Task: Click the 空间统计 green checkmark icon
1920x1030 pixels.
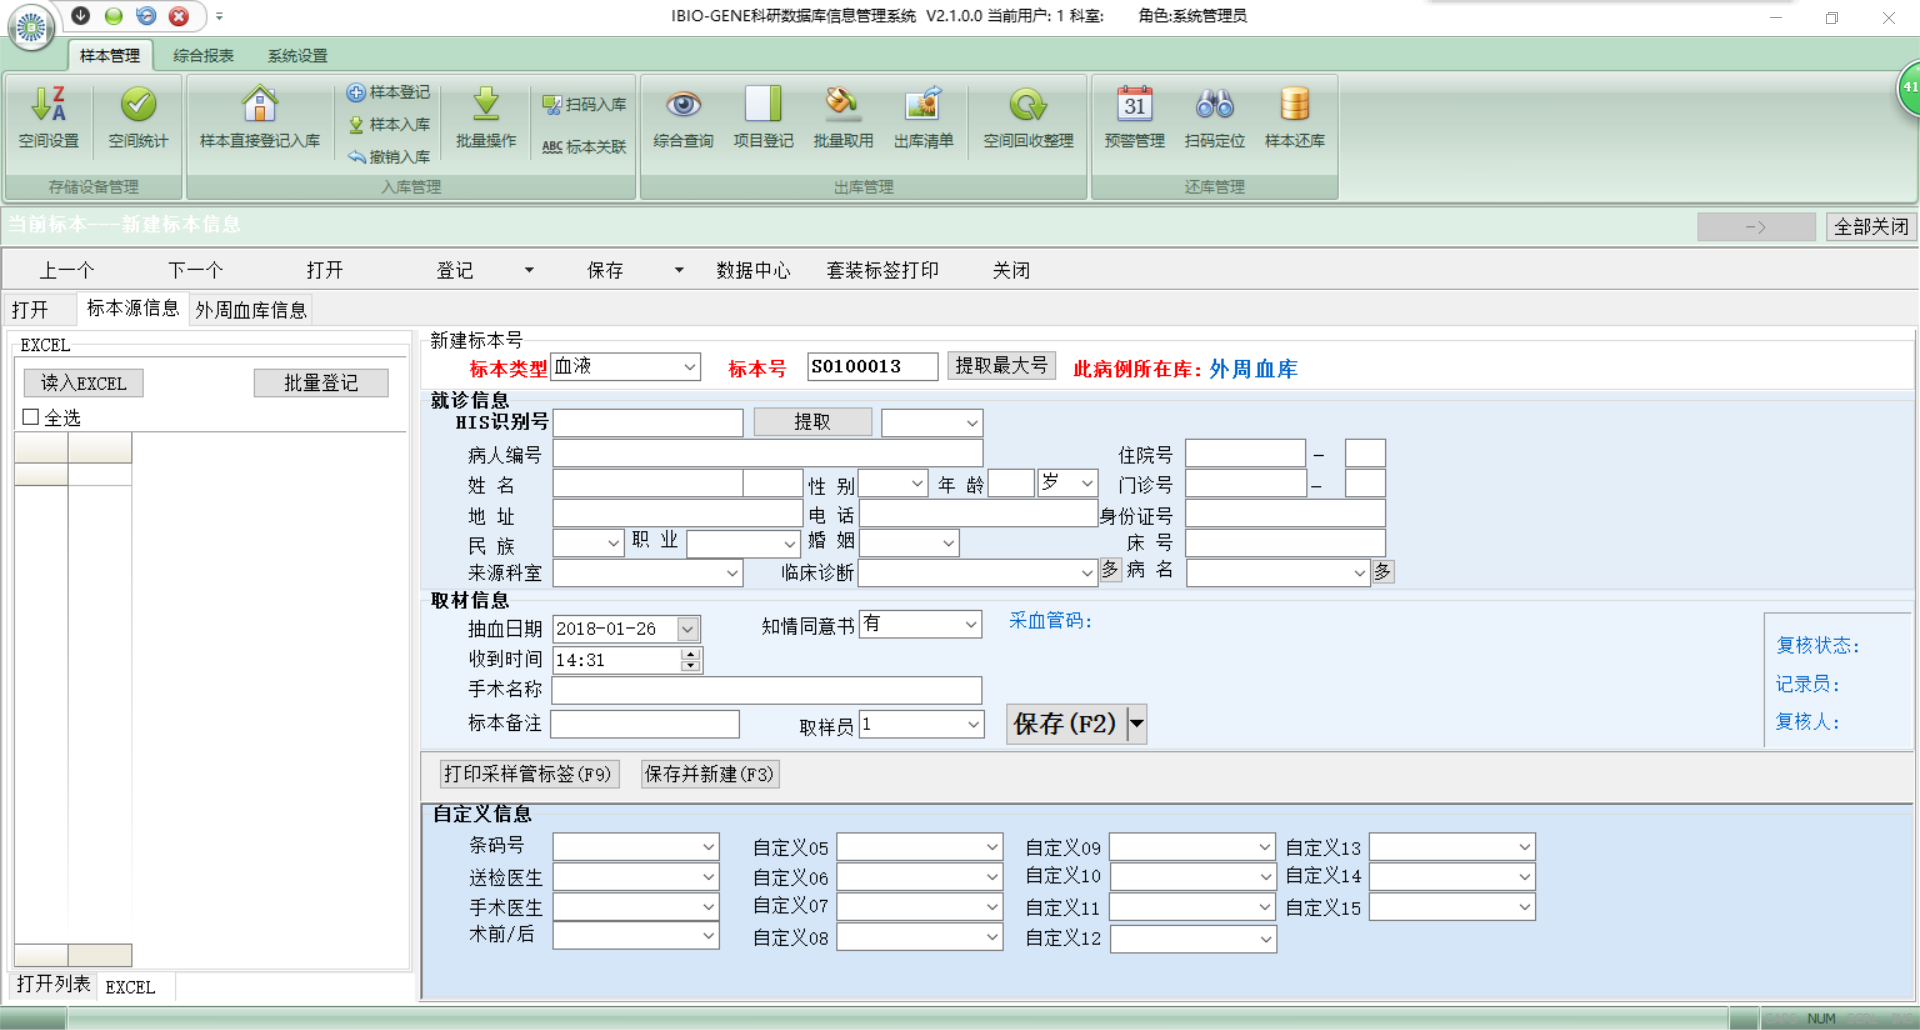Action: click(138, 105)
